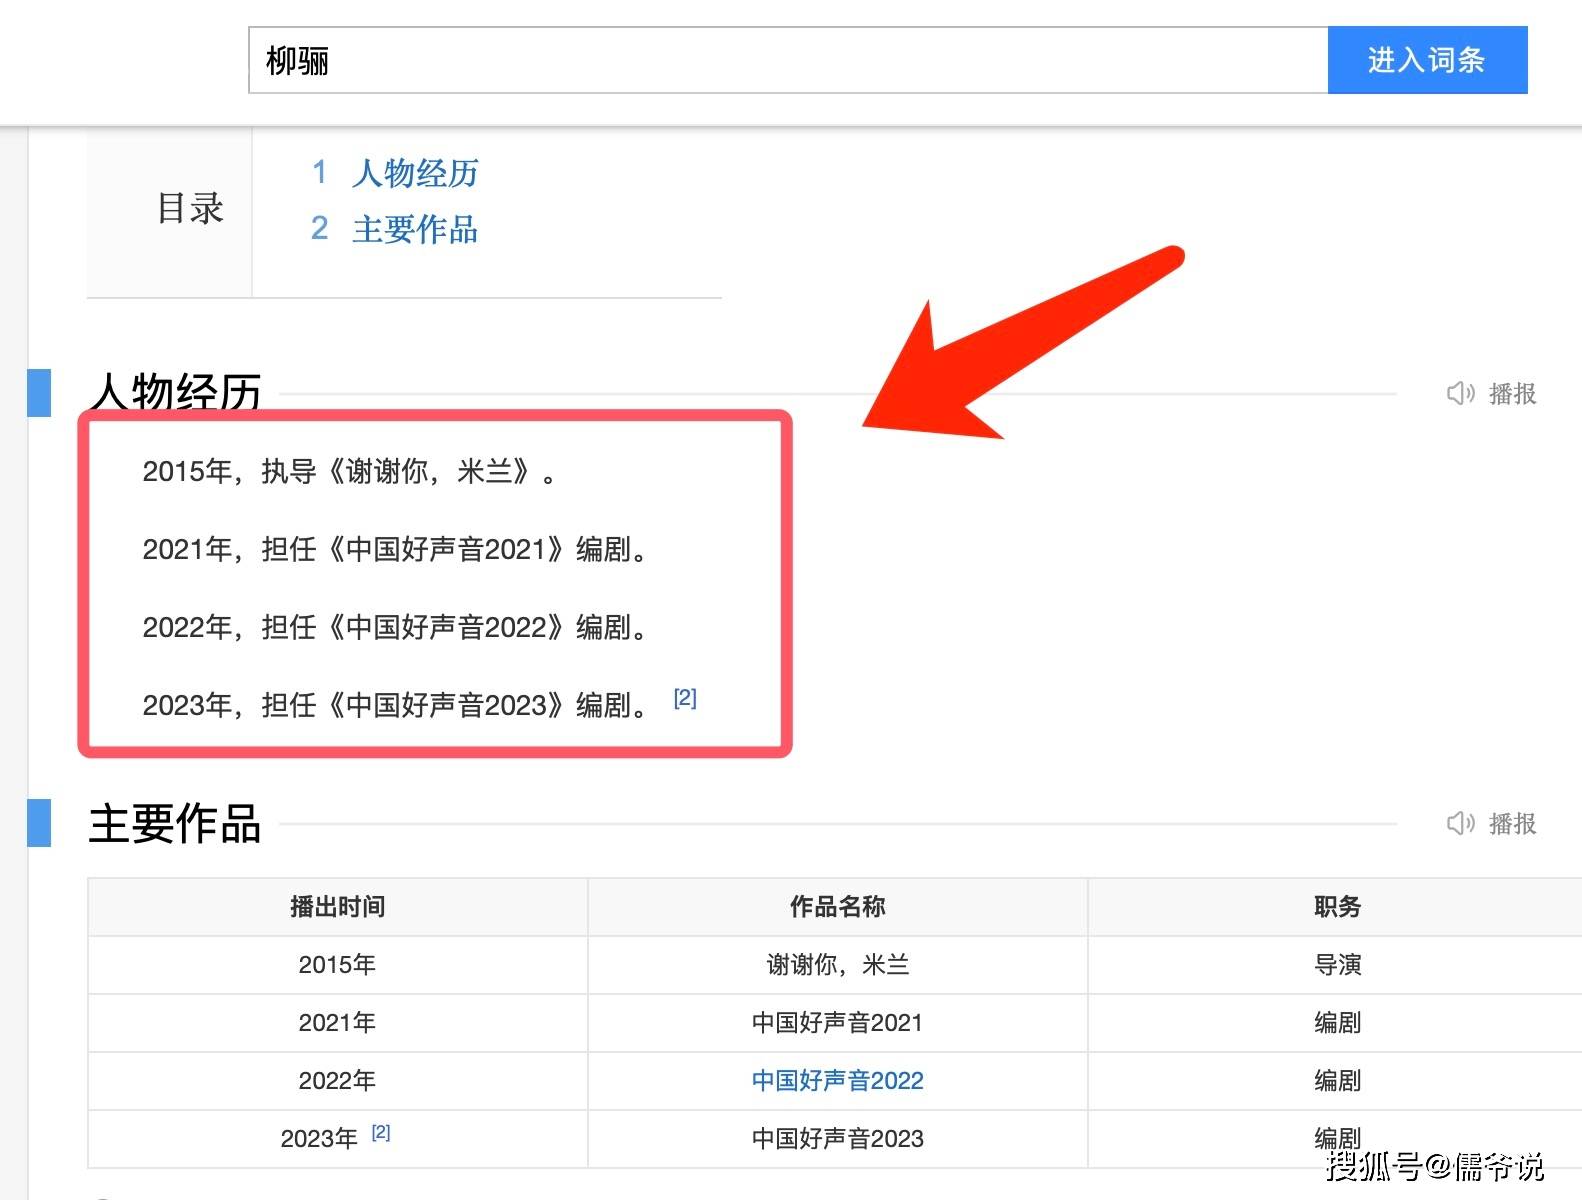The width and height of the screenshot is (1582, 1200).
Task: Click speaker icon beside 人物经历 heading
Action: (1460, 394)
